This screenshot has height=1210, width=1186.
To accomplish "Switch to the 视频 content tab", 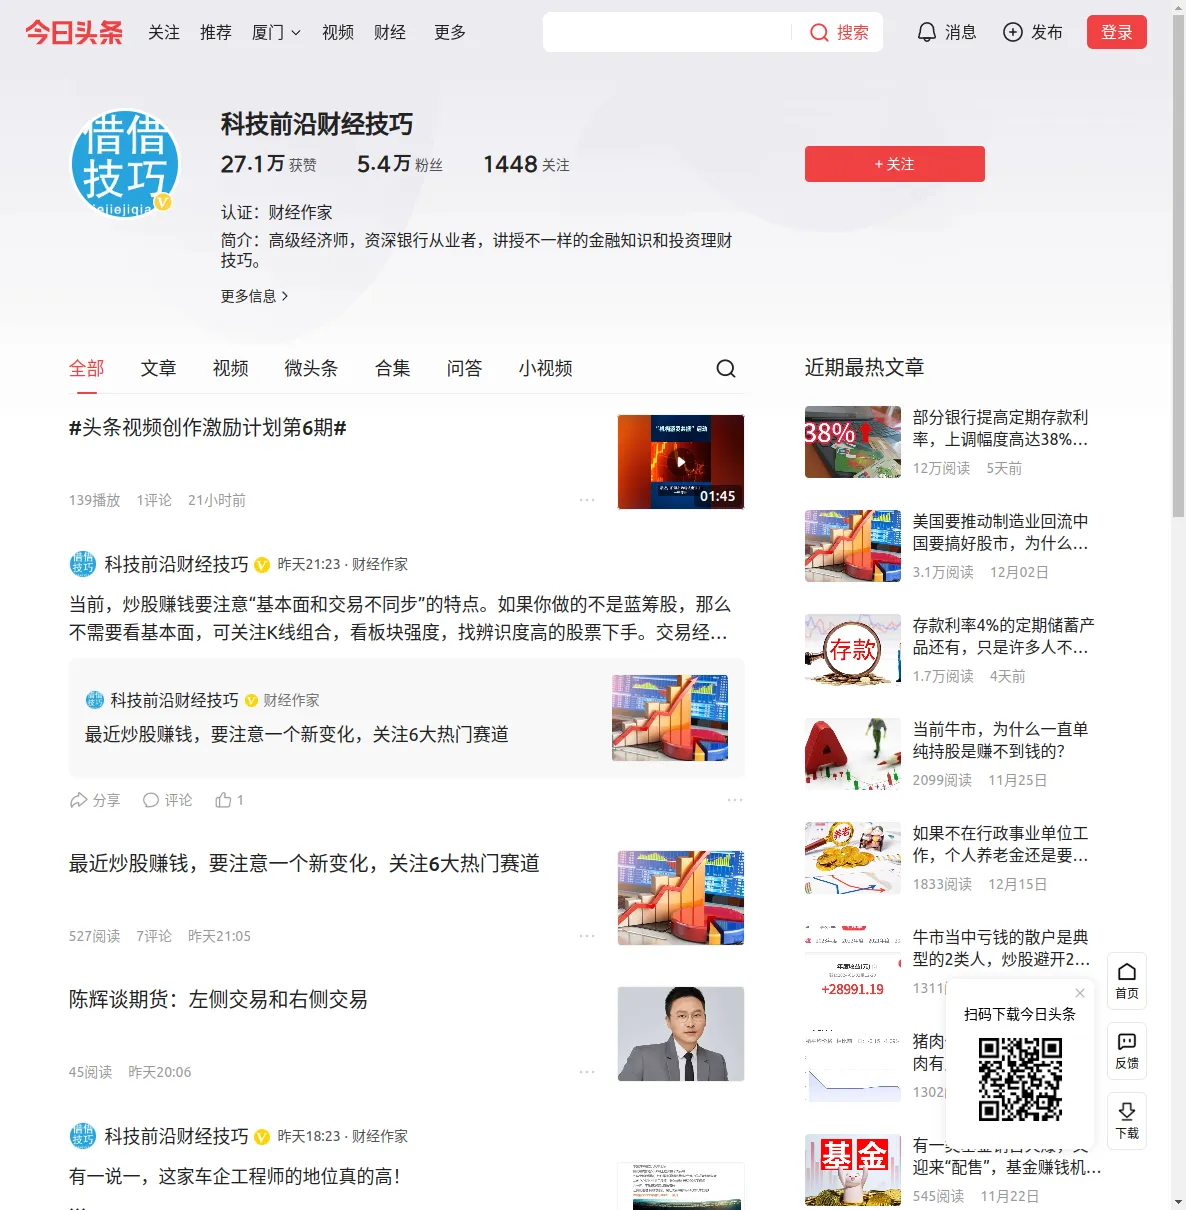I will [230, 368].
